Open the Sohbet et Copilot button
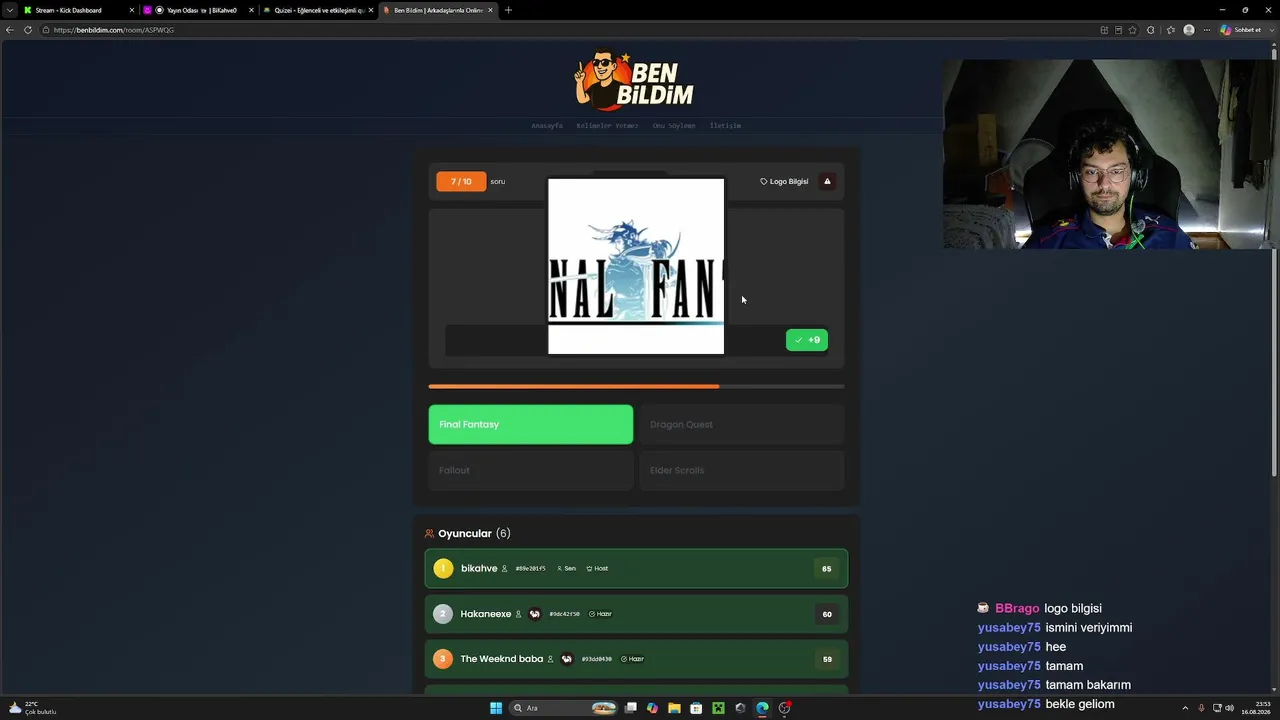The image size is (1280, 720). pyautogui.click(x=1241, y=30)
